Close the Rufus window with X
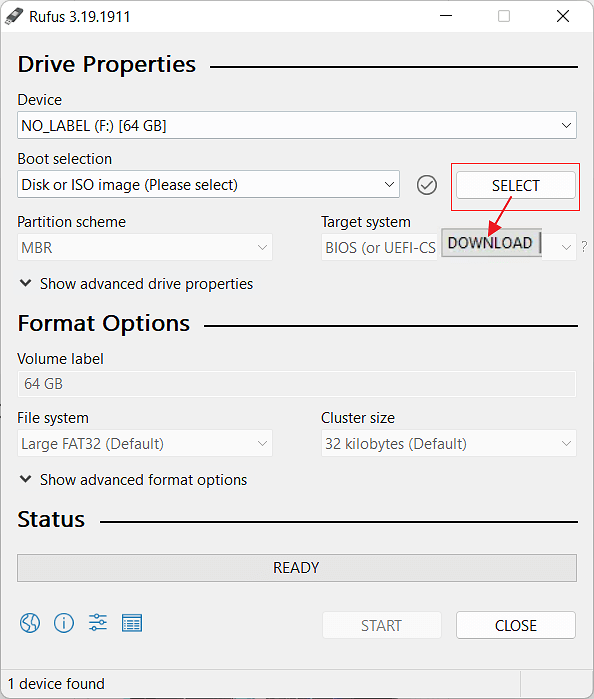Screen dimensions: 594x699 (563, 16)
